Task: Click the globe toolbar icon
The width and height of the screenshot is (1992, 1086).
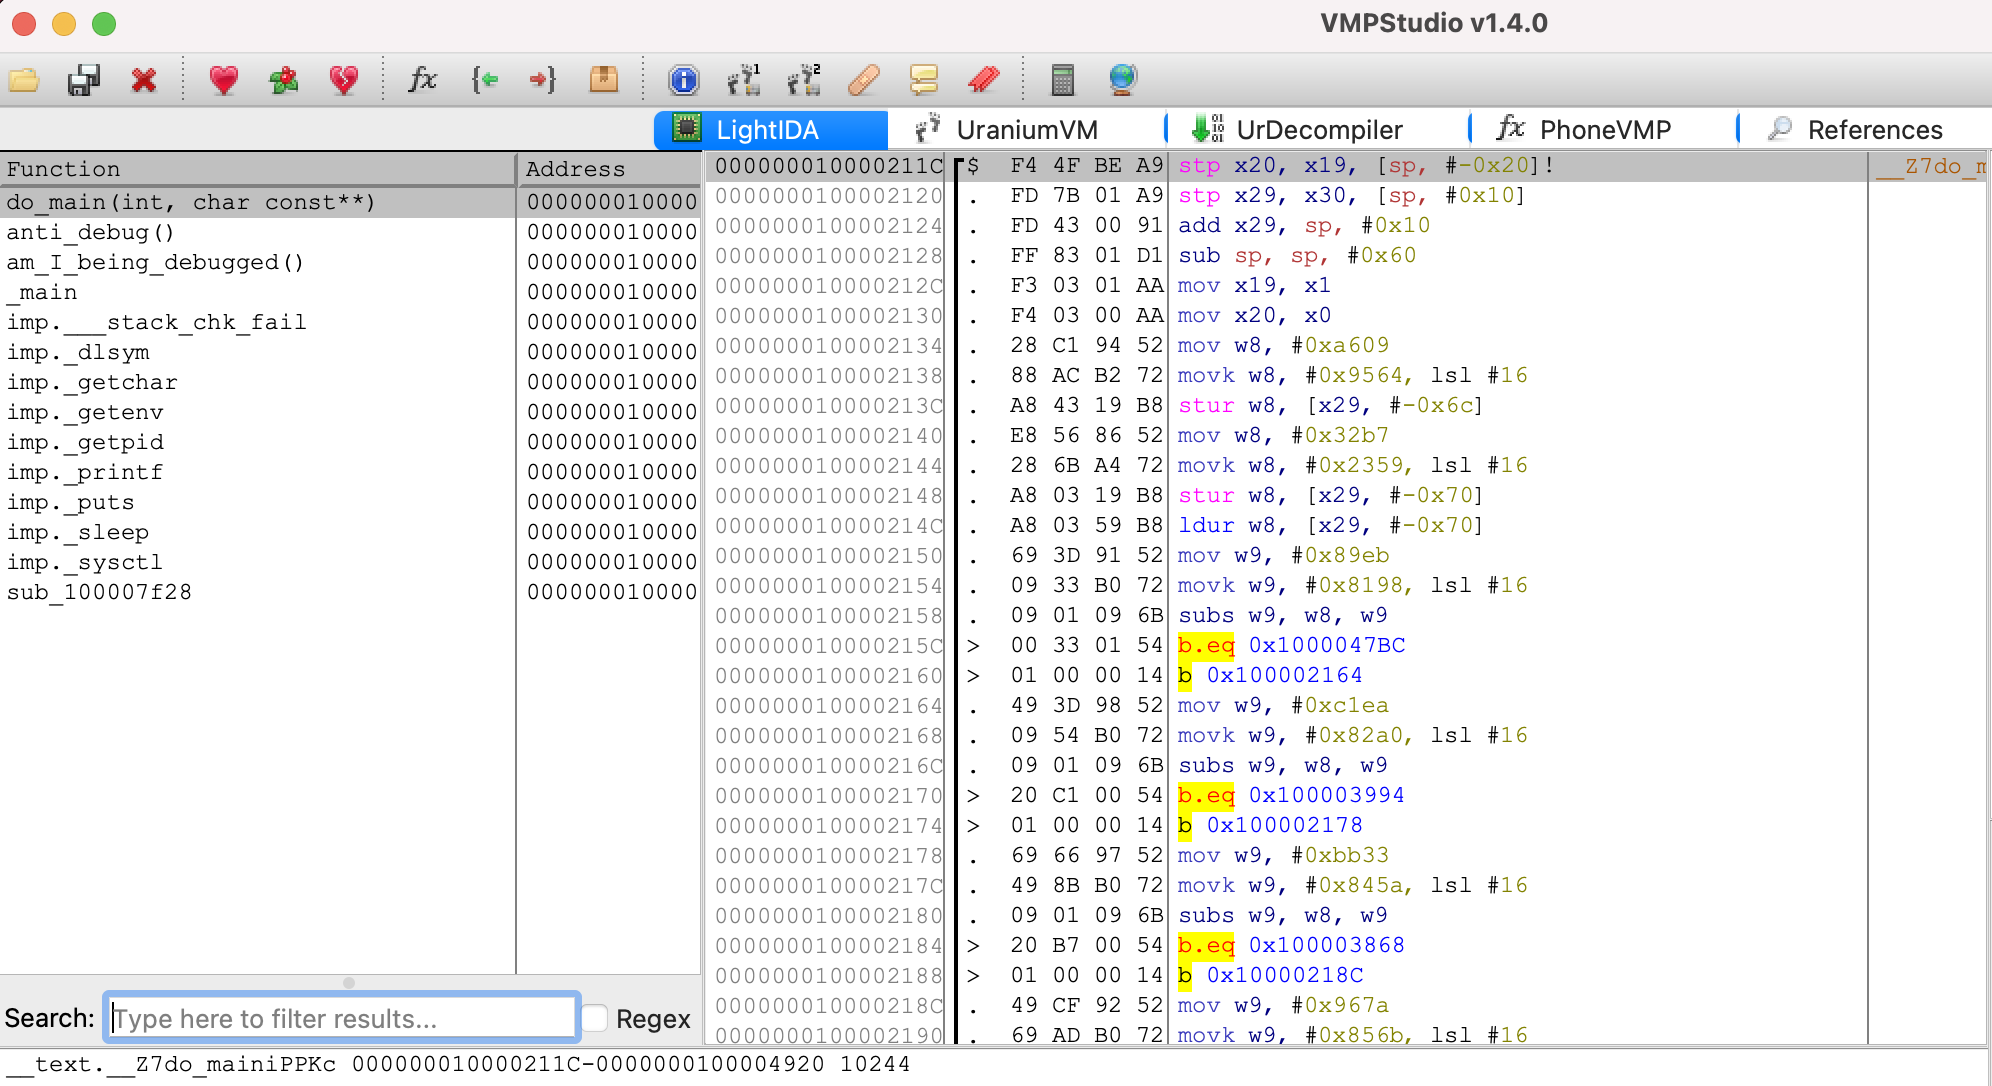Action: tap(1122, 80)
